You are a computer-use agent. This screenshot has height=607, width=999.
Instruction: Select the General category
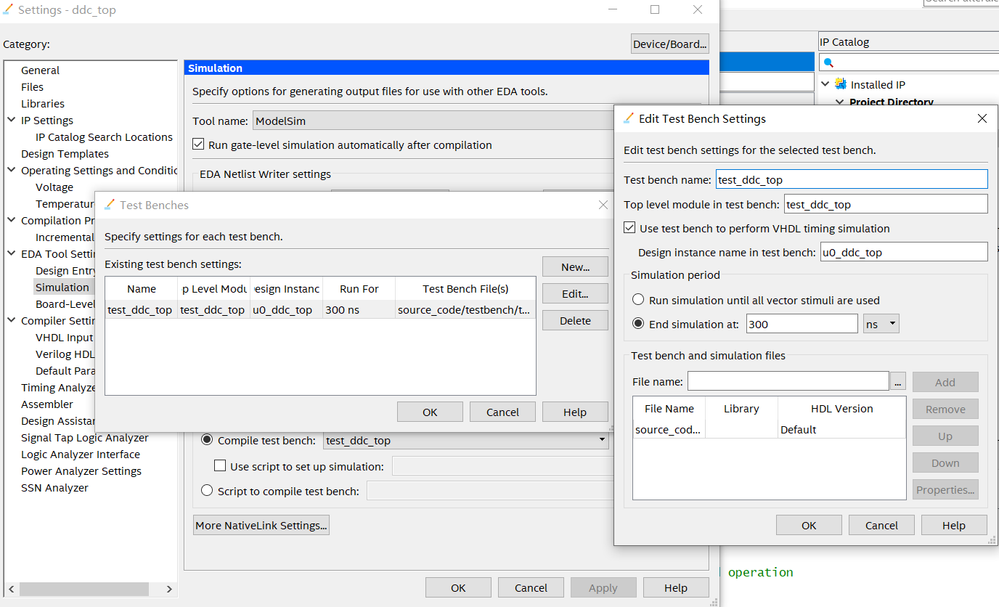(x=40, y=70)
